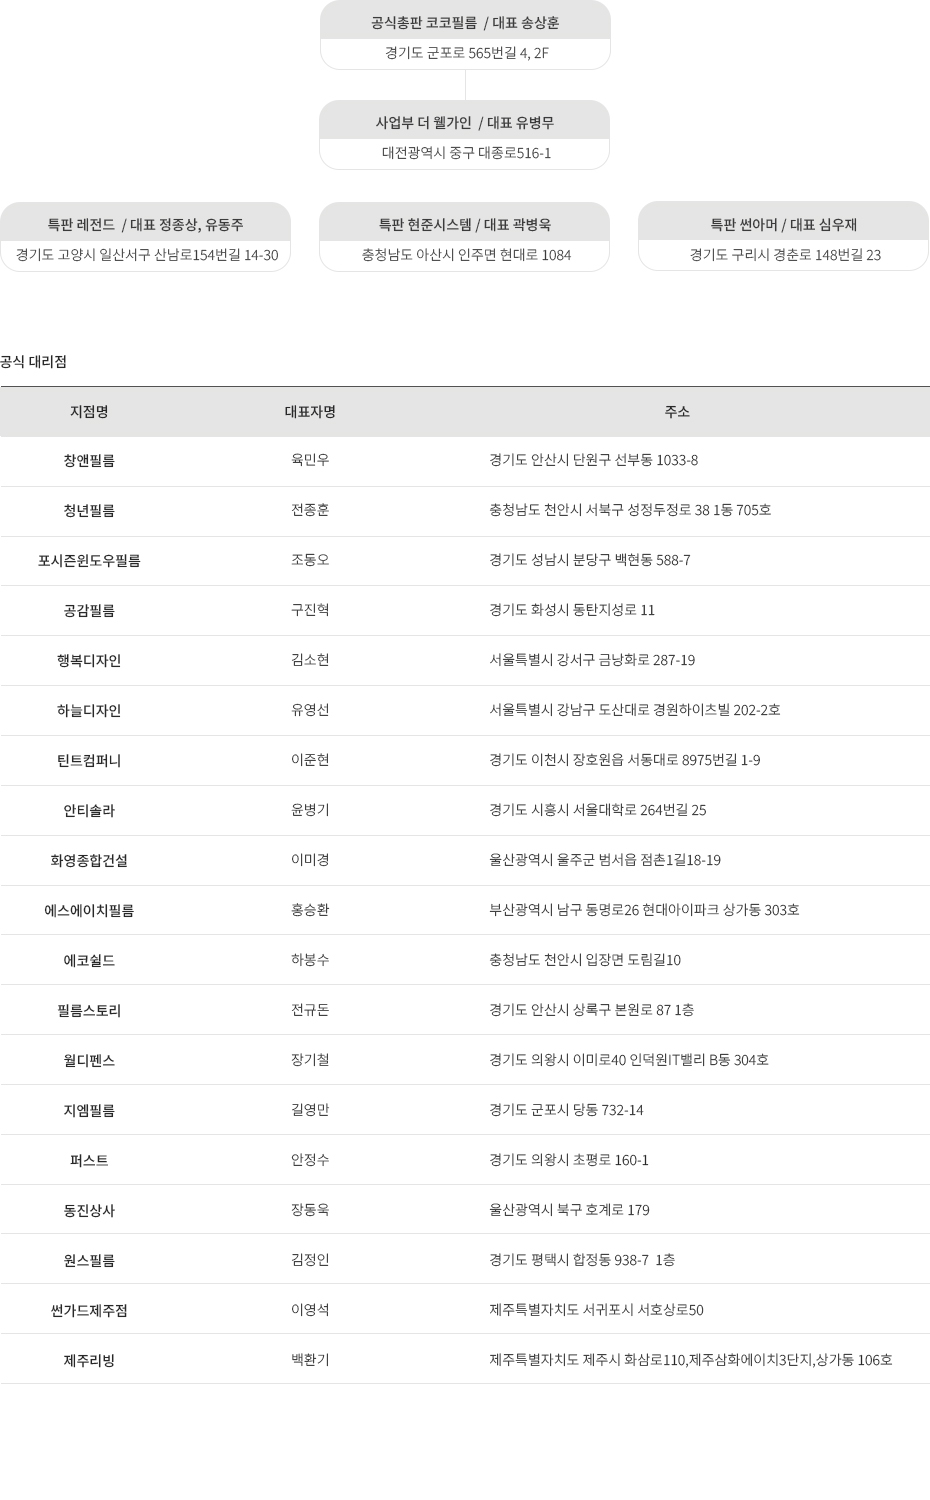Click the 썬가드제주점 branch name

click(89, 1311)
